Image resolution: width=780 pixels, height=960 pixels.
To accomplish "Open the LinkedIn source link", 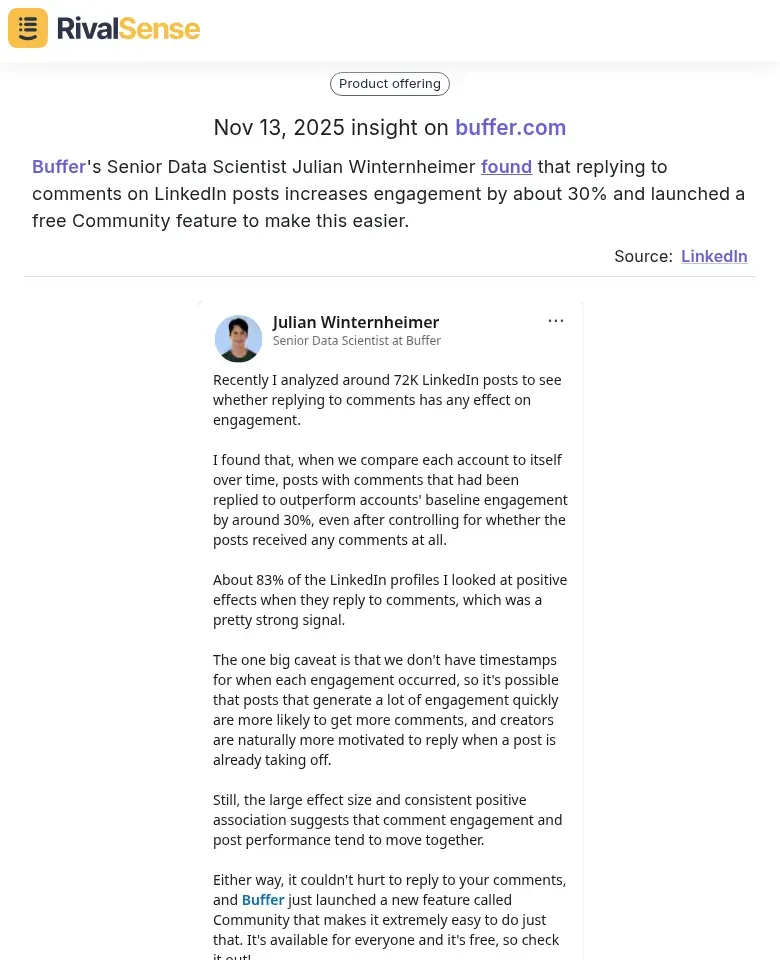I will (714, 256).
